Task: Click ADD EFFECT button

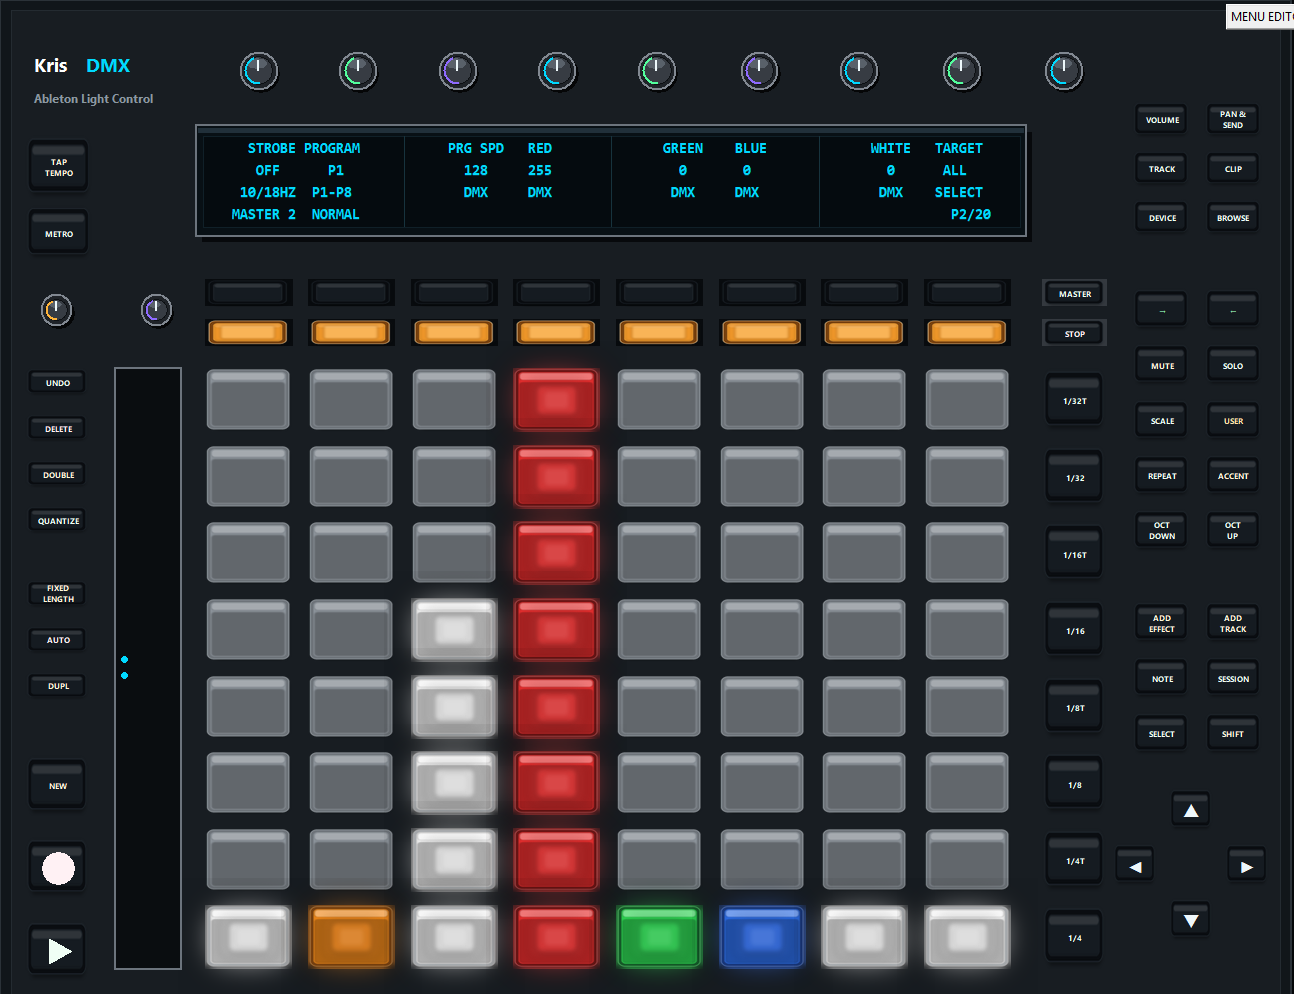Action: coord(1162,623)
